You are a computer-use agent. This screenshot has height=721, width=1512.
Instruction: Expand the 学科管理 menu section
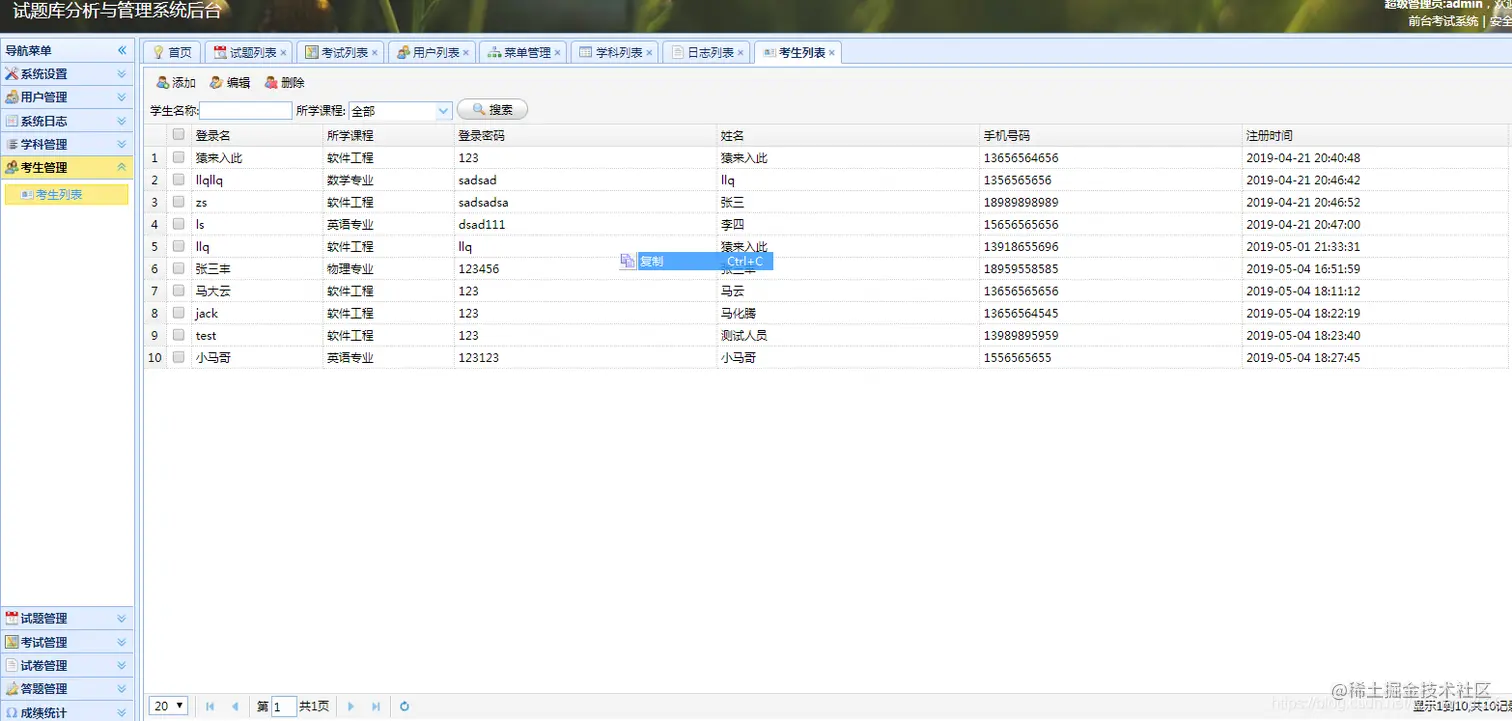tap(122, 144)
